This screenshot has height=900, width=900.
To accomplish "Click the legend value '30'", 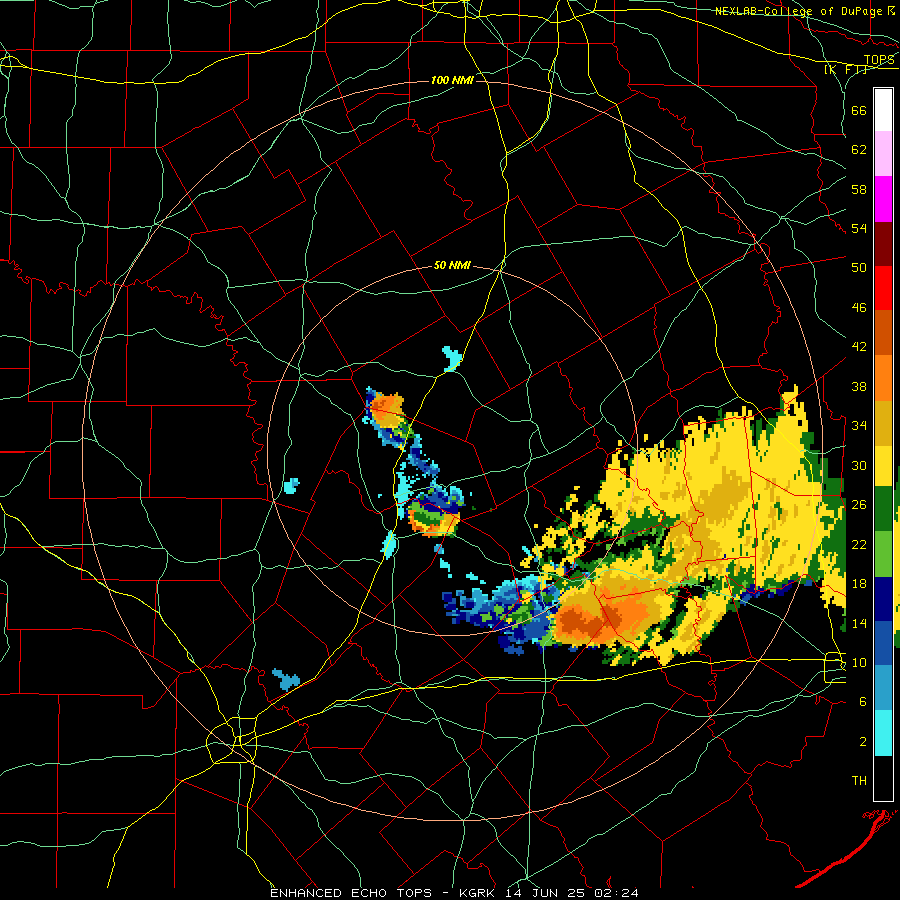I will click(x=859, y=465).
